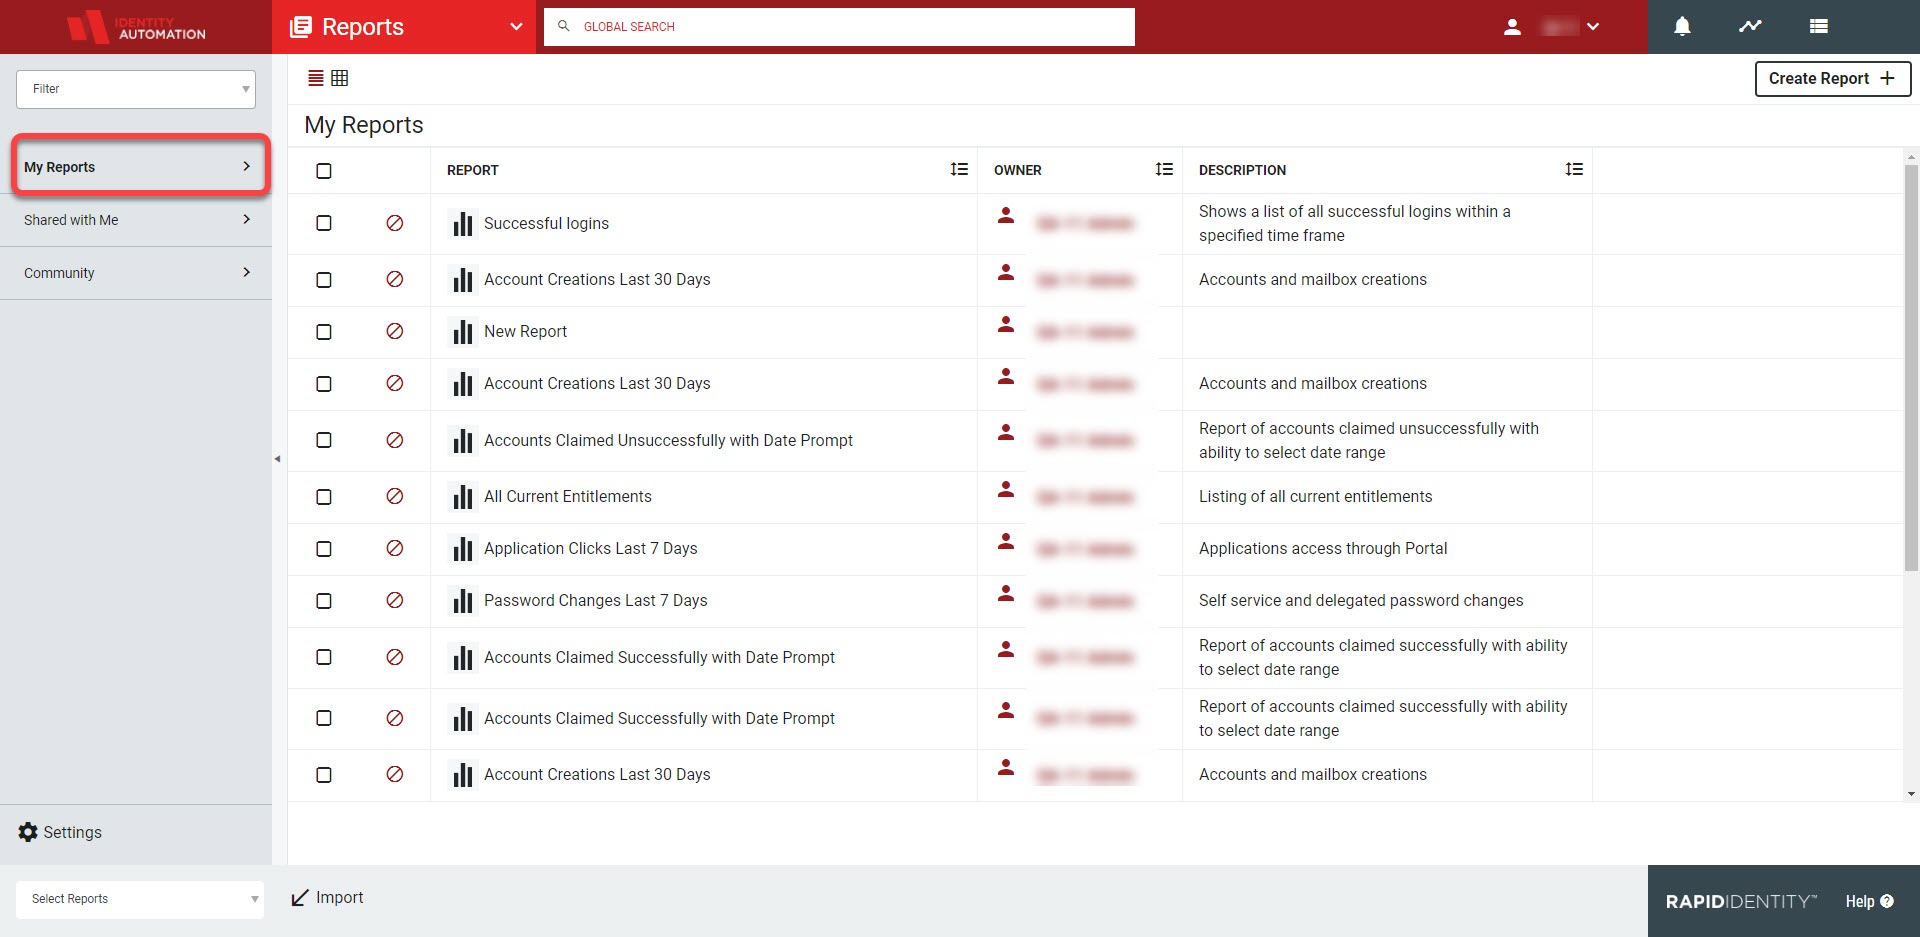The width and height of the screenshot is (1920, 937).
Task: Select the Password Changes Last 7 Days checkbox
Action: (324, 601)
